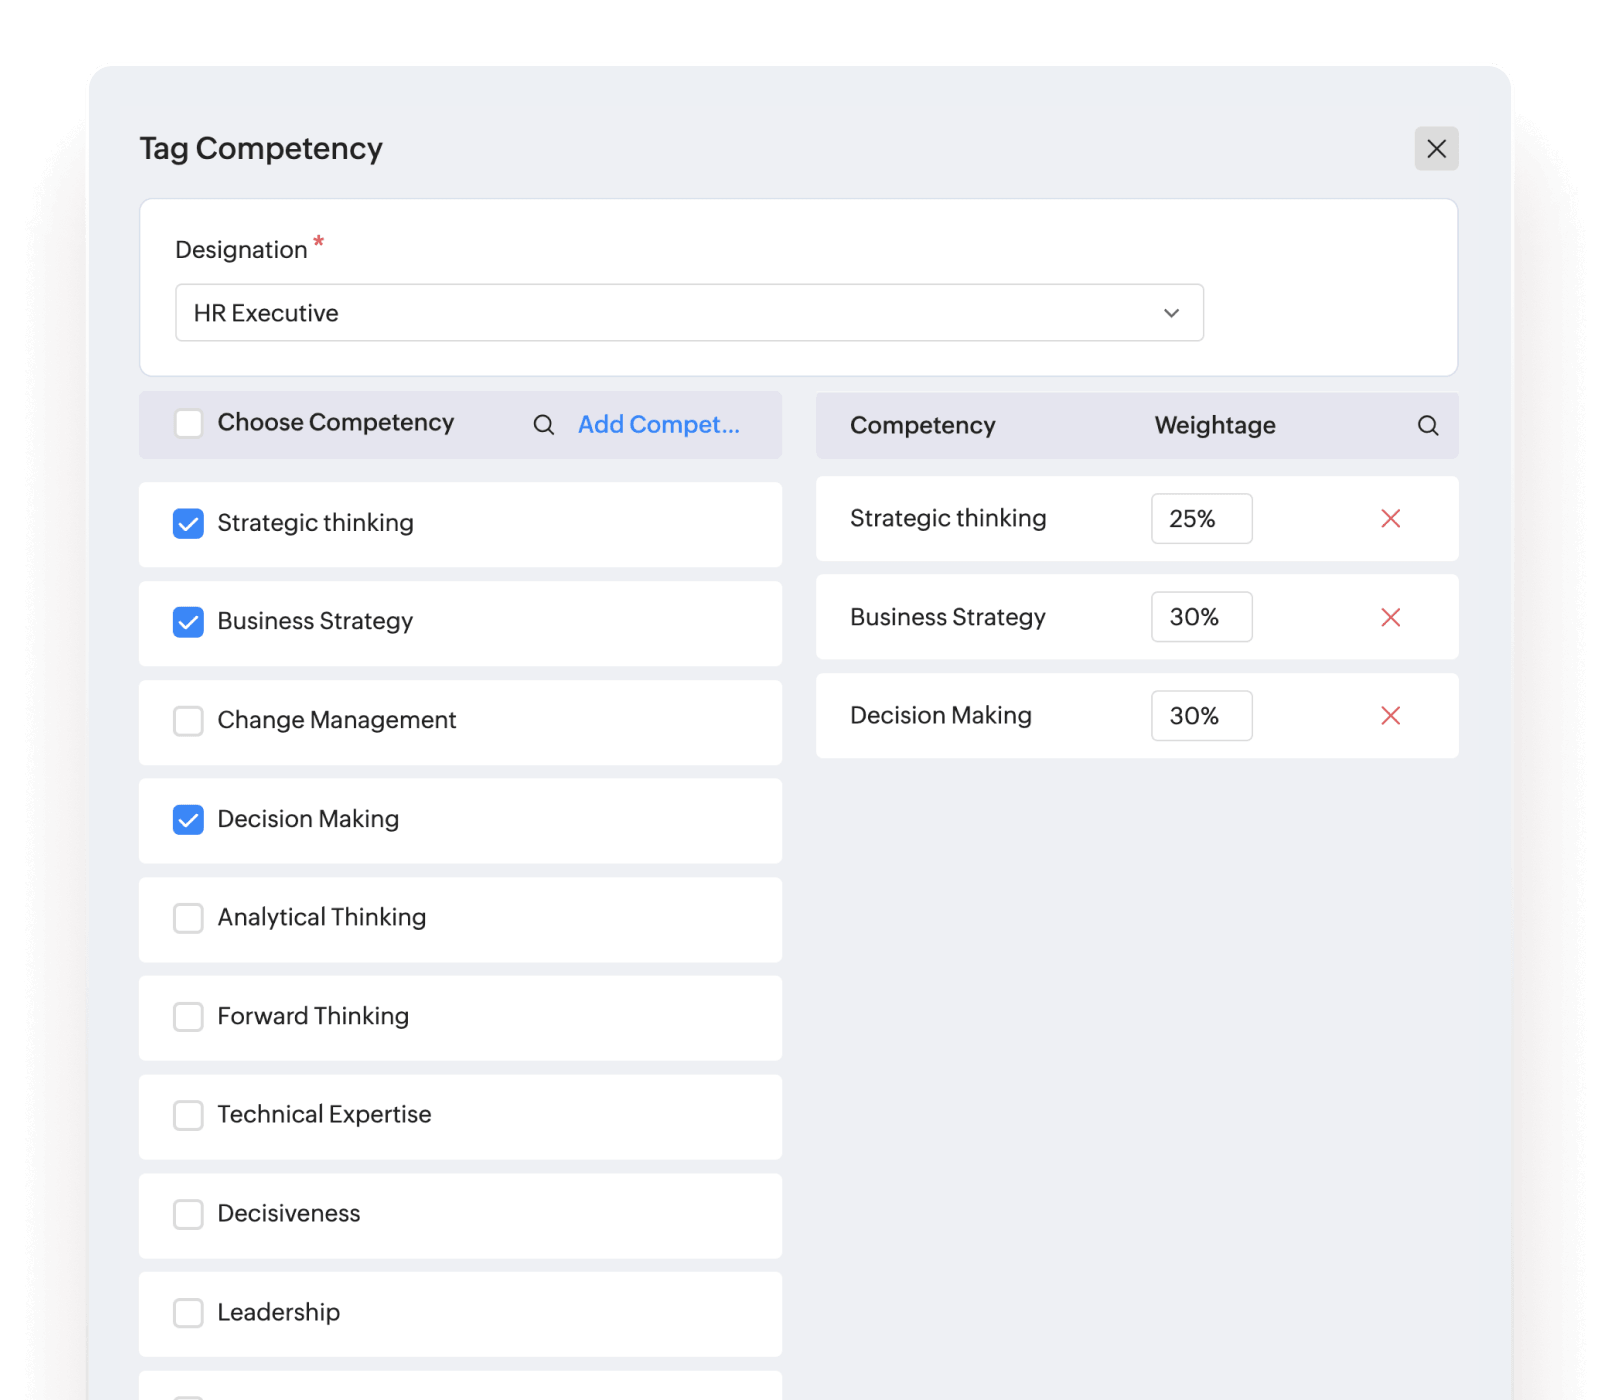Uncheck the Business Strategy competency

pyautogui.click(x=188, y=622)
